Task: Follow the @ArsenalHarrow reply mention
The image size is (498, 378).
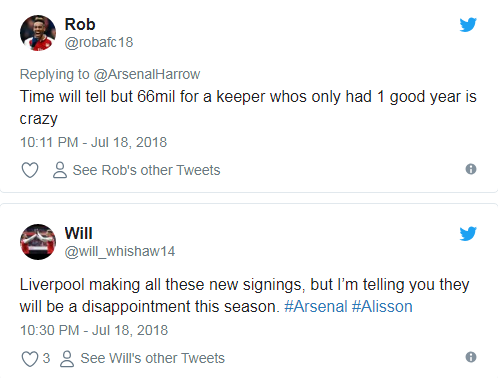Action: coord(147,74)
